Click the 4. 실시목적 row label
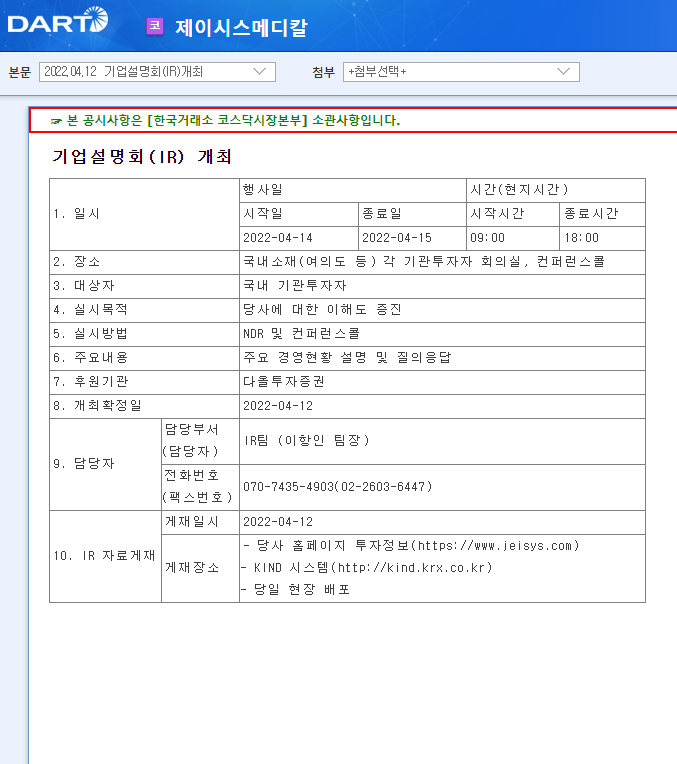Screen dimensions: 677x764 coord(144,310)
